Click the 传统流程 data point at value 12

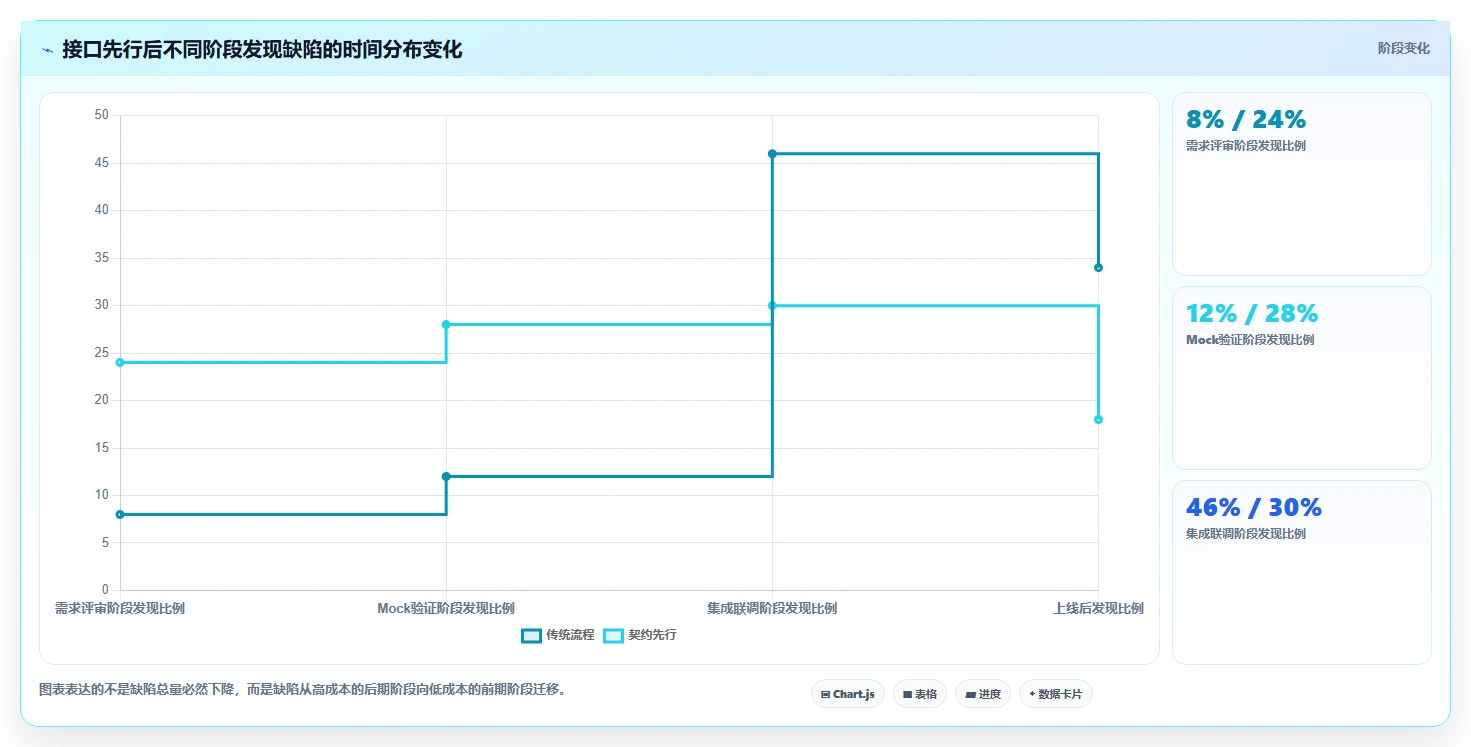click(446, 476)
